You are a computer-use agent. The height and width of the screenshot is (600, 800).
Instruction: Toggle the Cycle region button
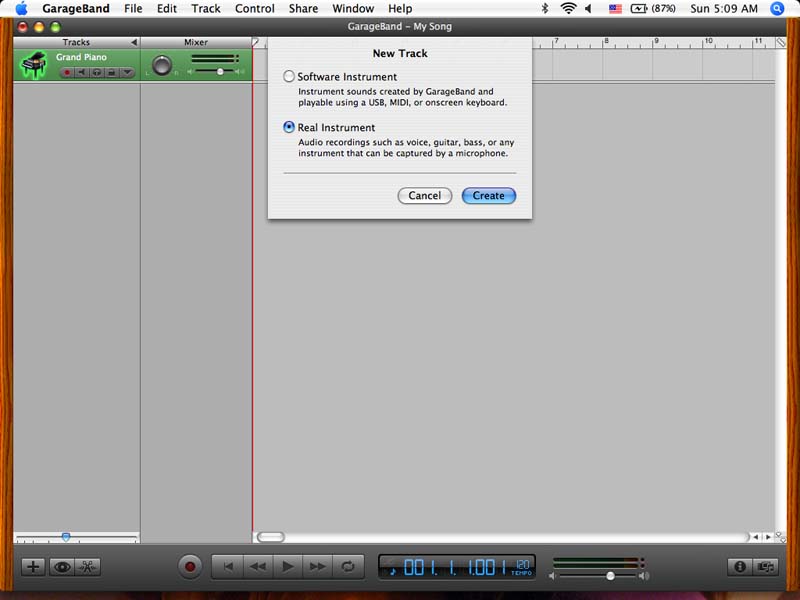pos(348,567)
